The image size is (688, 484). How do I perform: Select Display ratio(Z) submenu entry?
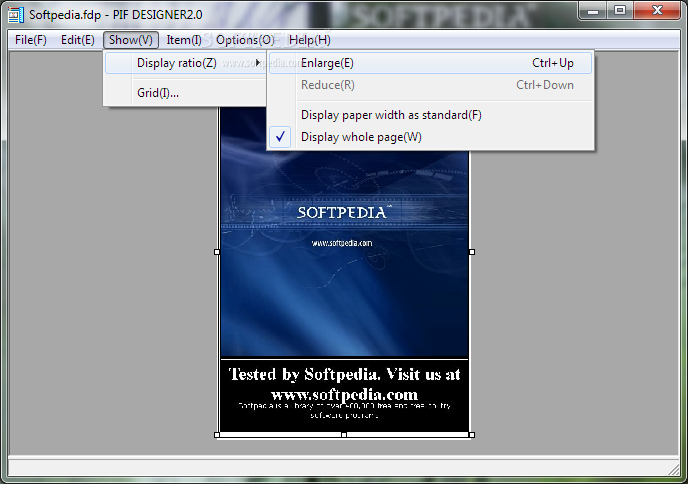click(185, 63)
